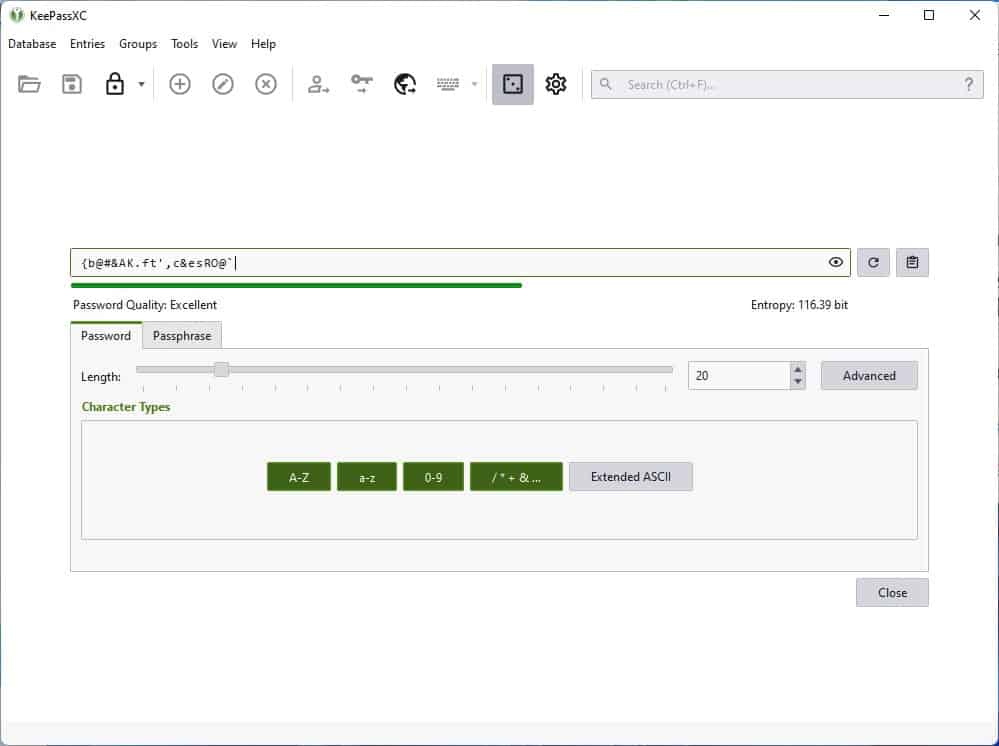Open an existing database file
This screenshot has height=746, width=999.
point(28,84)
